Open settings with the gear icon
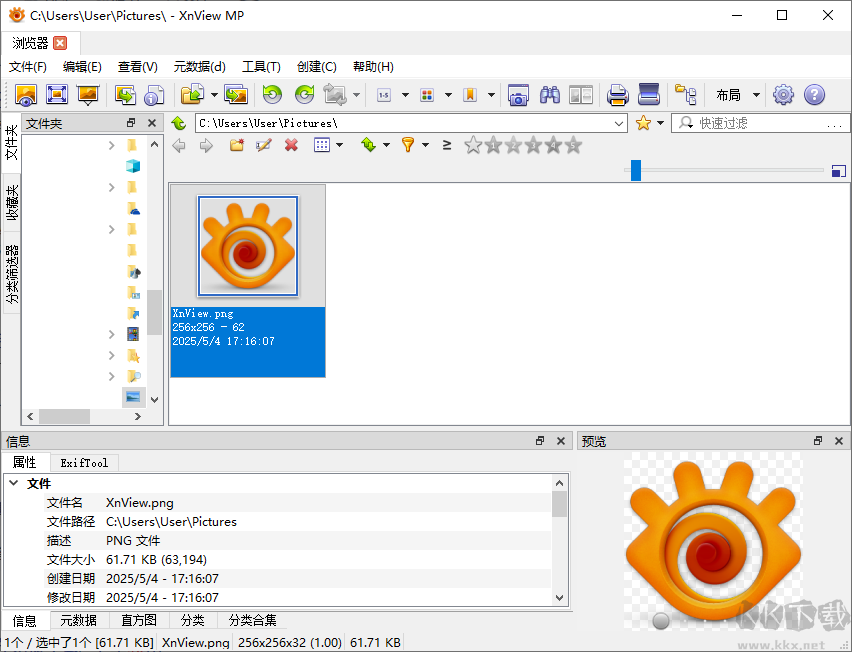The image size is (852, 652). coord(783,95)
